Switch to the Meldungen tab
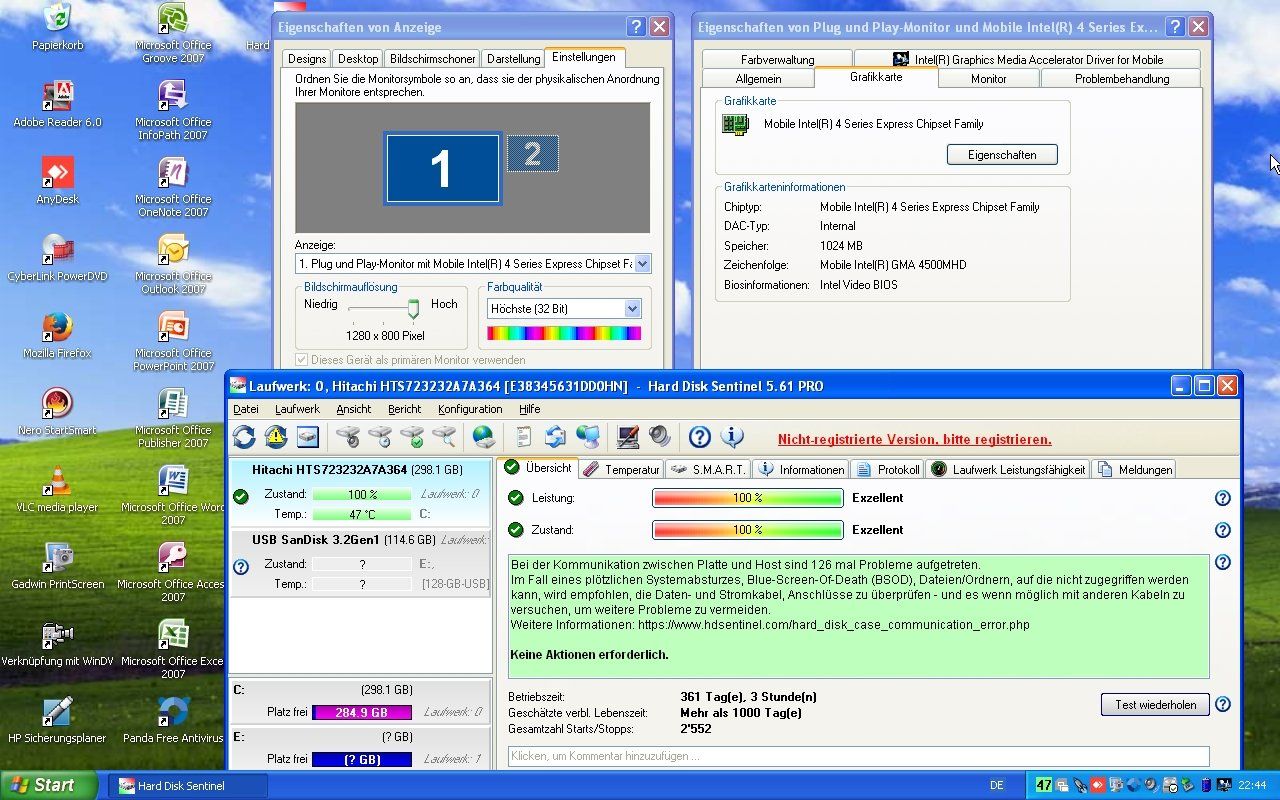The width and height of the screenshot is (1280, 800). coord(1135,469)
